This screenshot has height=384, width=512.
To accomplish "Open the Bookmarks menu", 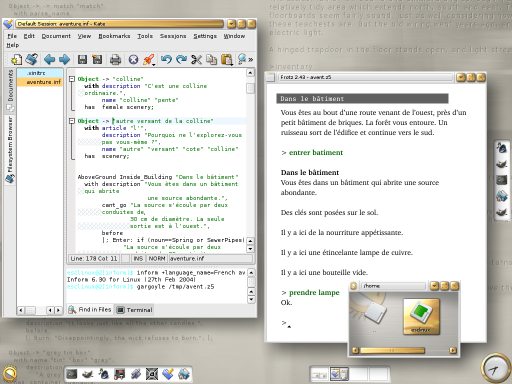I will (114, 36).
